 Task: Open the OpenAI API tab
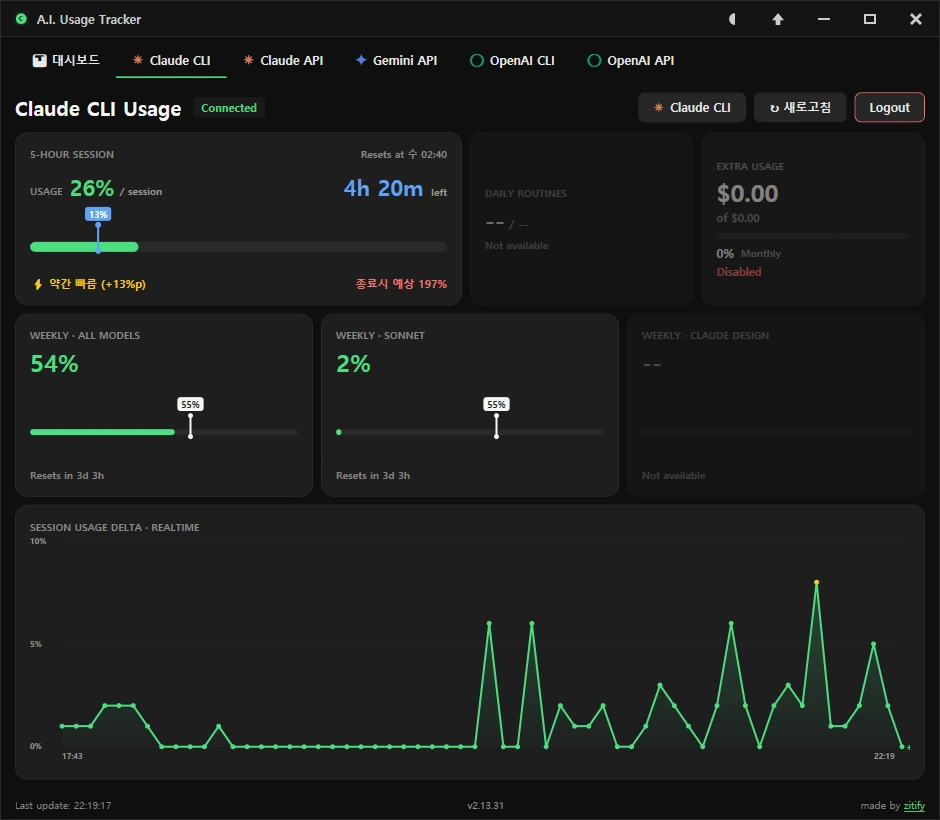click(631, 61)
